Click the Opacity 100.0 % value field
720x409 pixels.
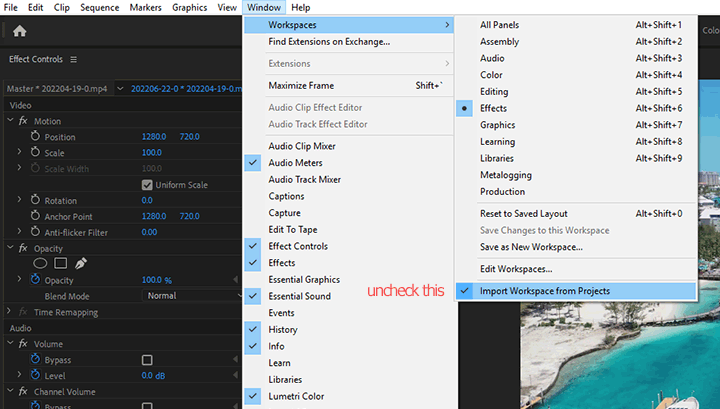156,280
